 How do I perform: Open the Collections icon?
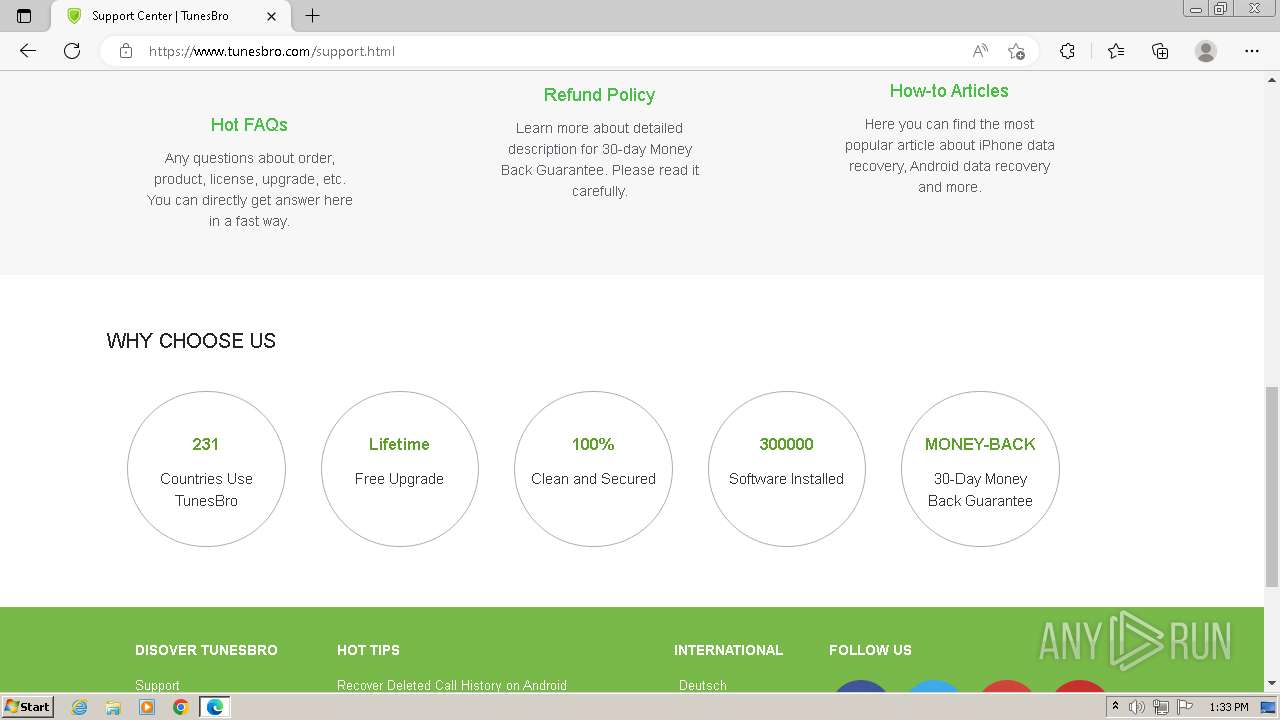tap(1160, 51)
